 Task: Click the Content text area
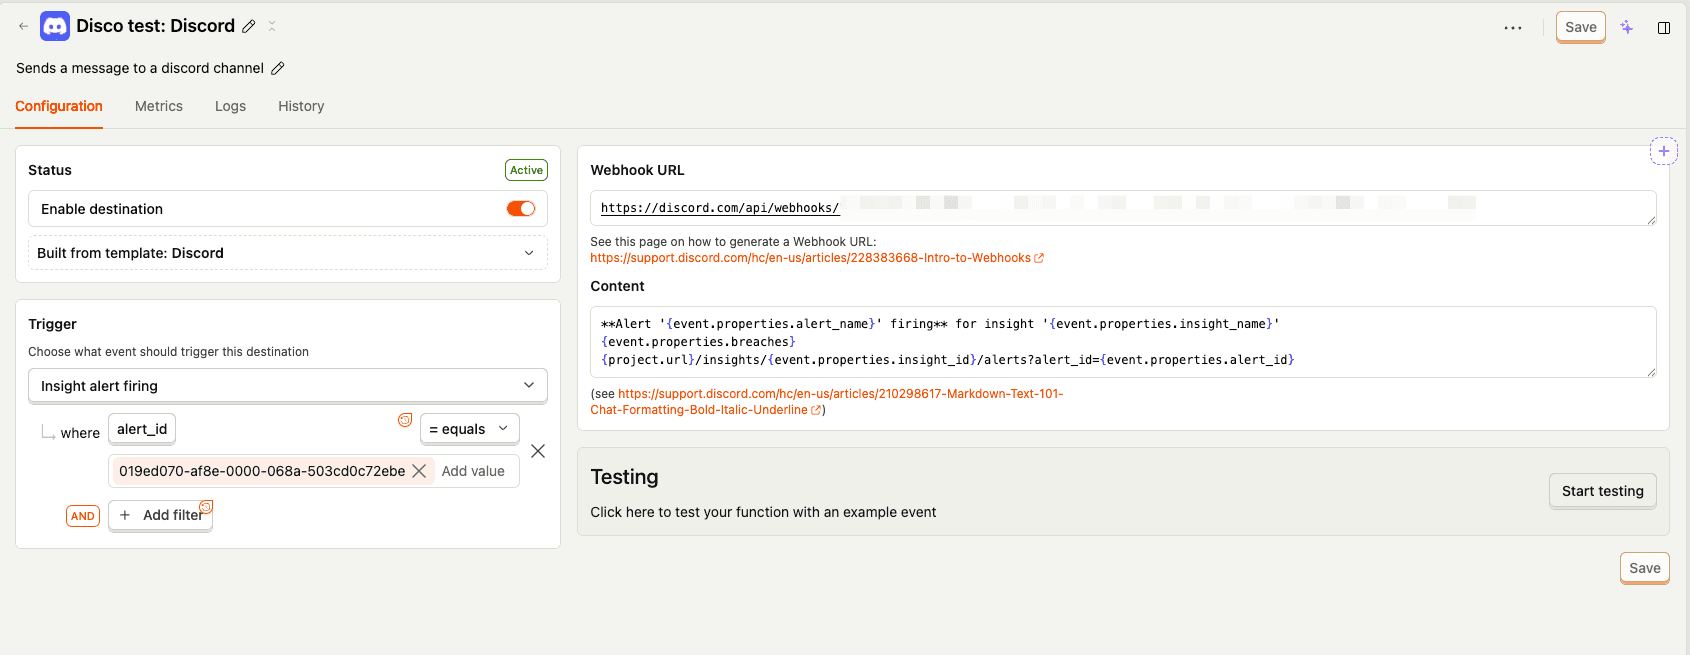tap(1123, 342)
